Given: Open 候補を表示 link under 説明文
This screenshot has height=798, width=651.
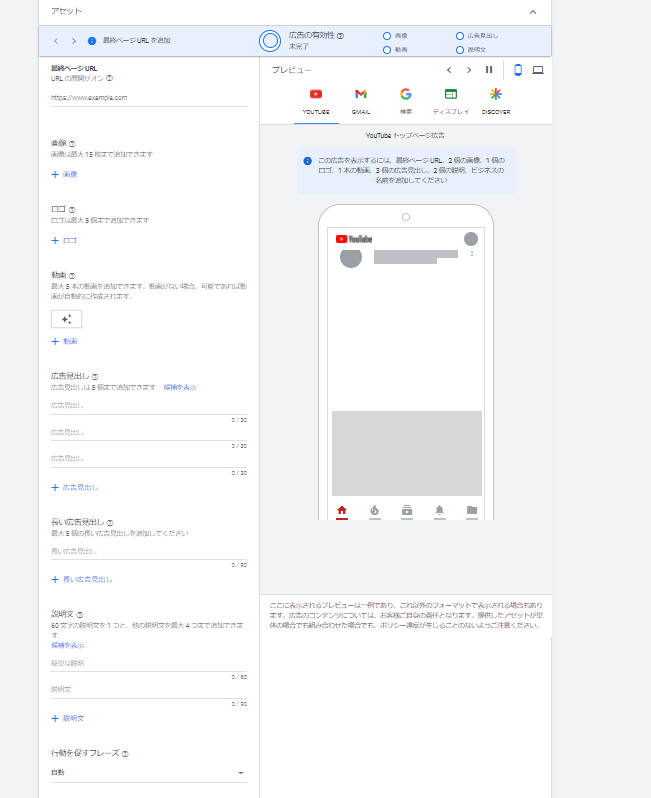Looking at the screenshot, I should click(x=67, y=645).
